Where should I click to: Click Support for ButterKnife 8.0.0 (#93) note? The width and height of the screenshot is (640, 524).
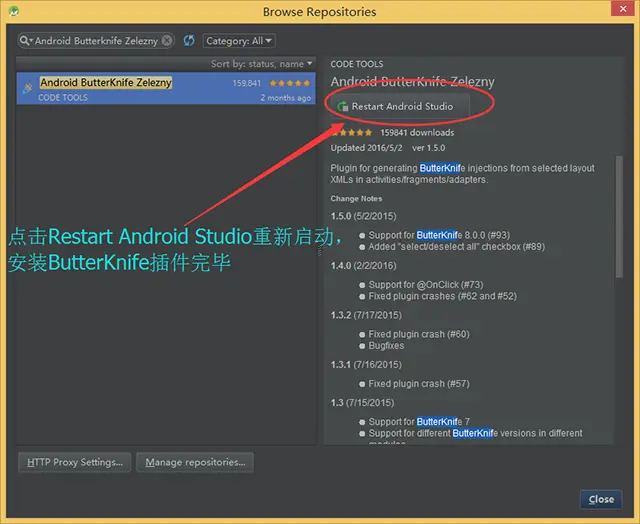439,235
